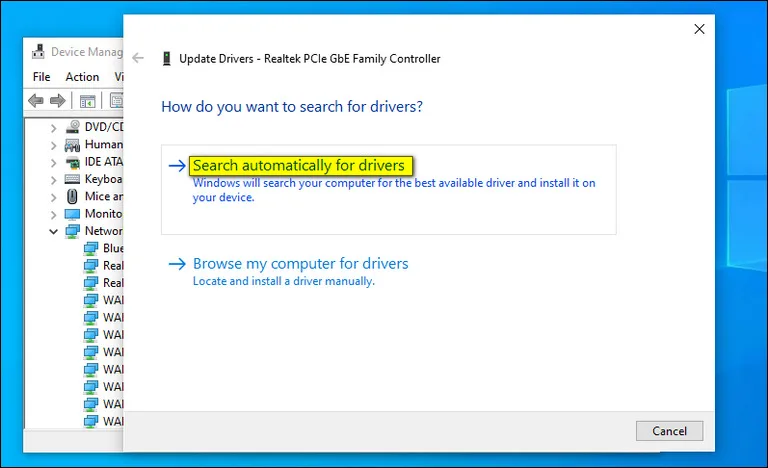Select the IDE ATA tree item text
768x468 pixels.
click(x=104, y=162)
